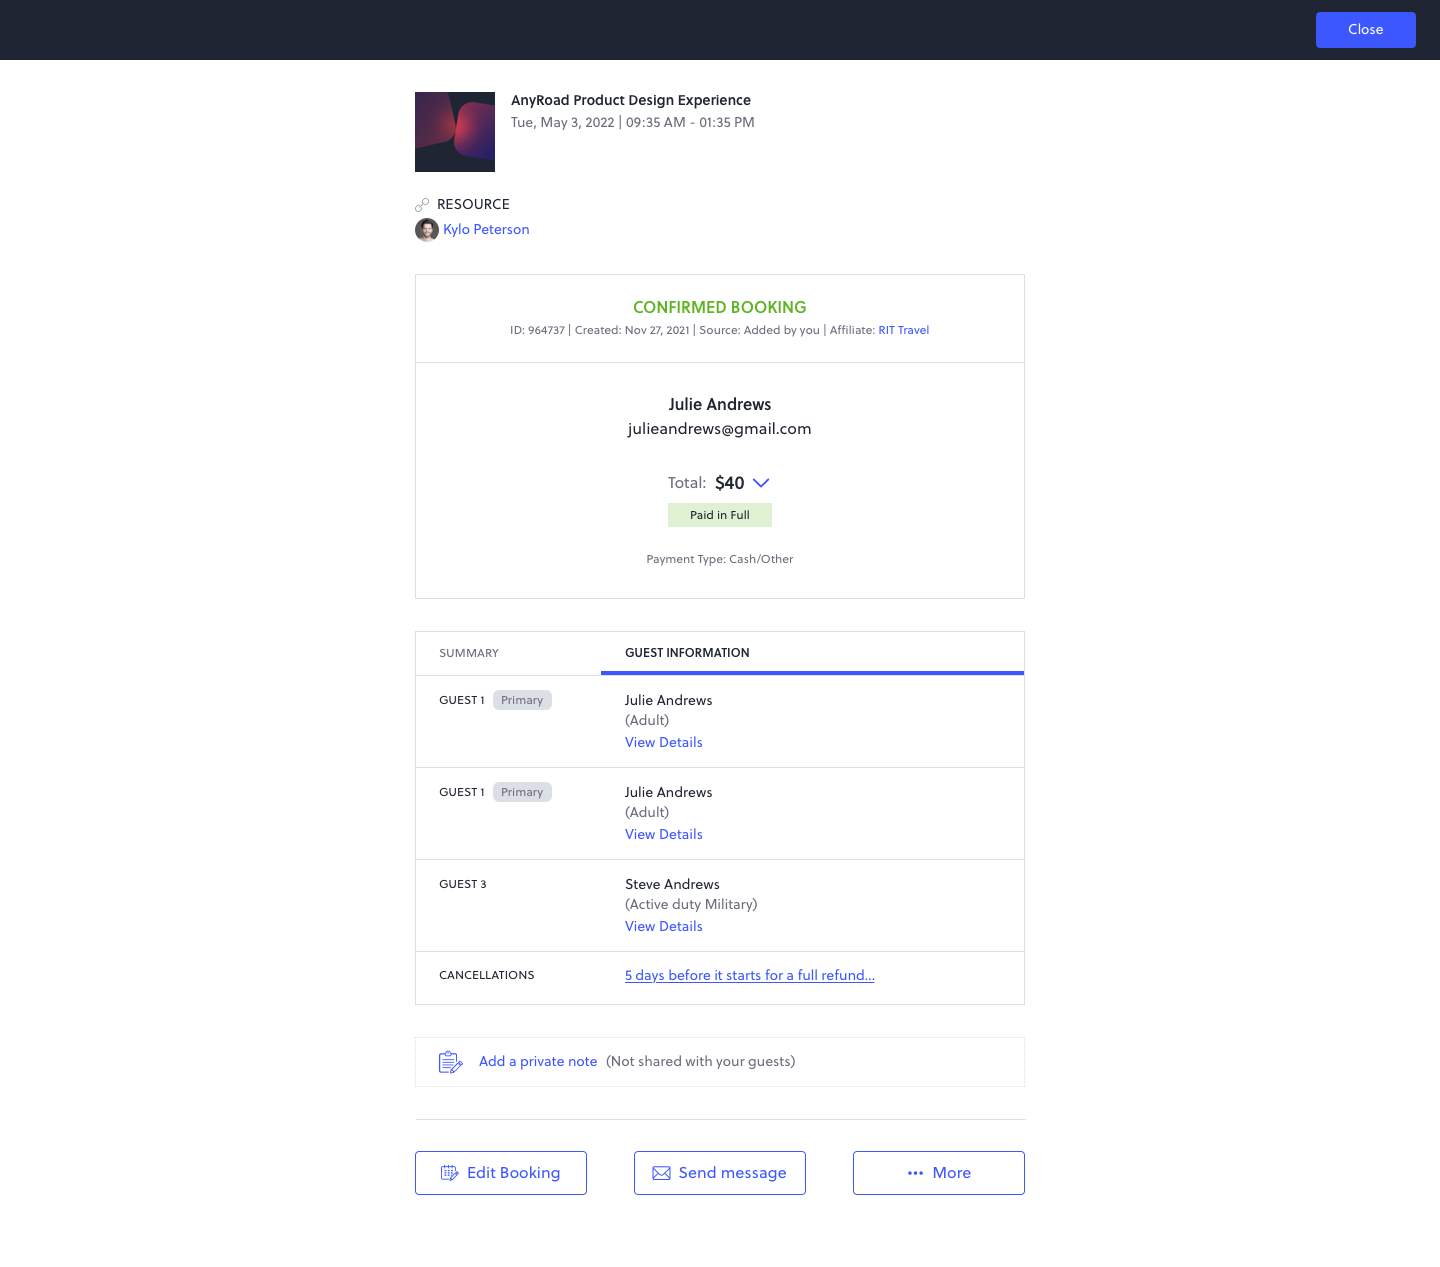Click Add a private note
The width and height of the screenshot is (1440, 1267).
pos(537,1061)
